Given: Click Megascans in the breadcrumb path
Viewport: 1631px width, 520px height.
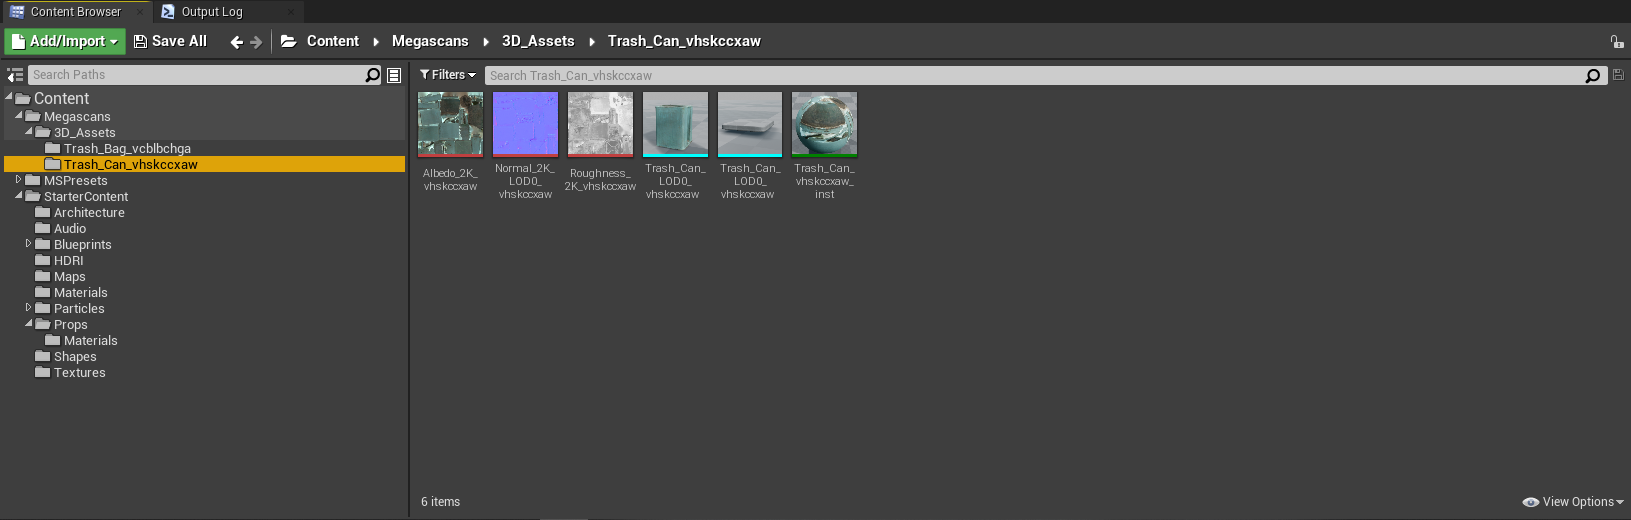Looking at the screenshot, I should click(x=430, y=41).
